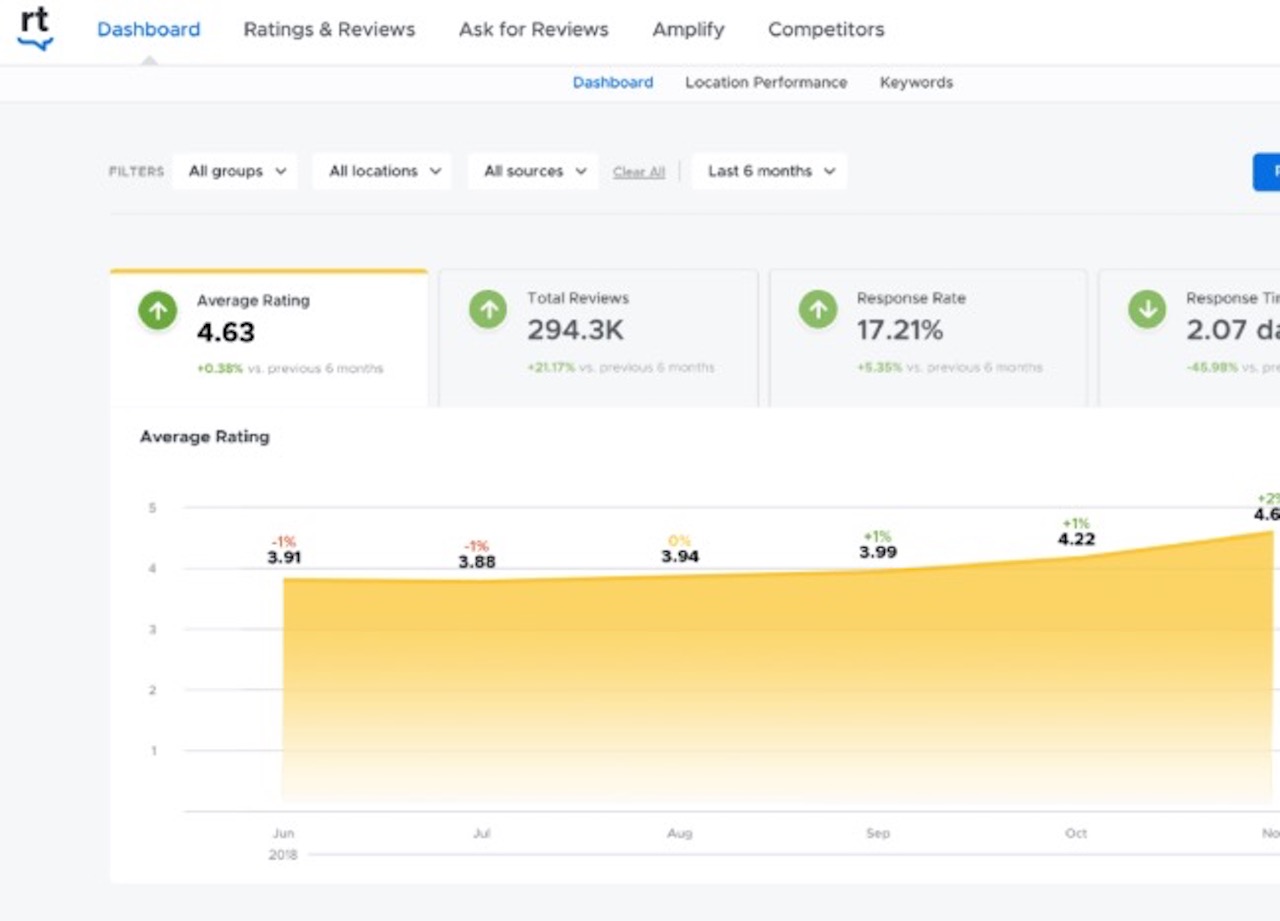This screenshot has height=921, width=1280.
Task: Open the Last 6 months date range dropdown
Action: point(769,171)
